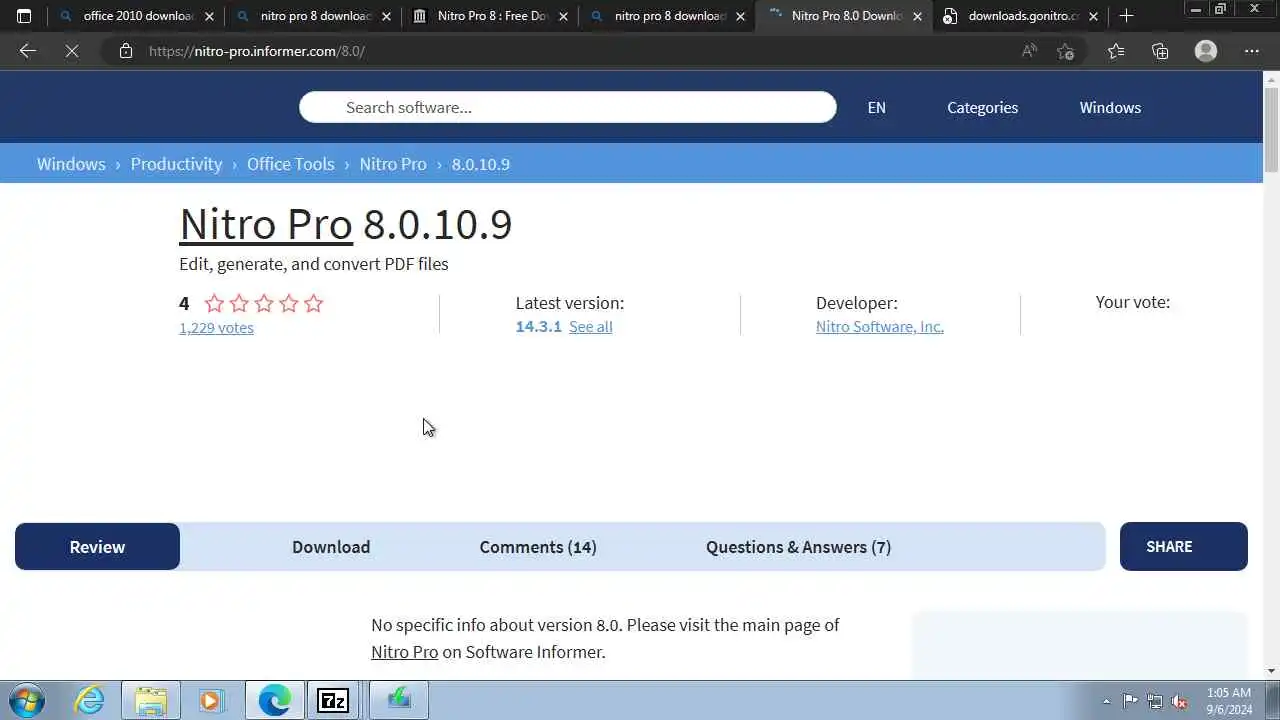Open Microsoft Edge taskbar icon
The width and height of the screenshot is (1280, 720).
pyautogui.click(x=275, y=701)
